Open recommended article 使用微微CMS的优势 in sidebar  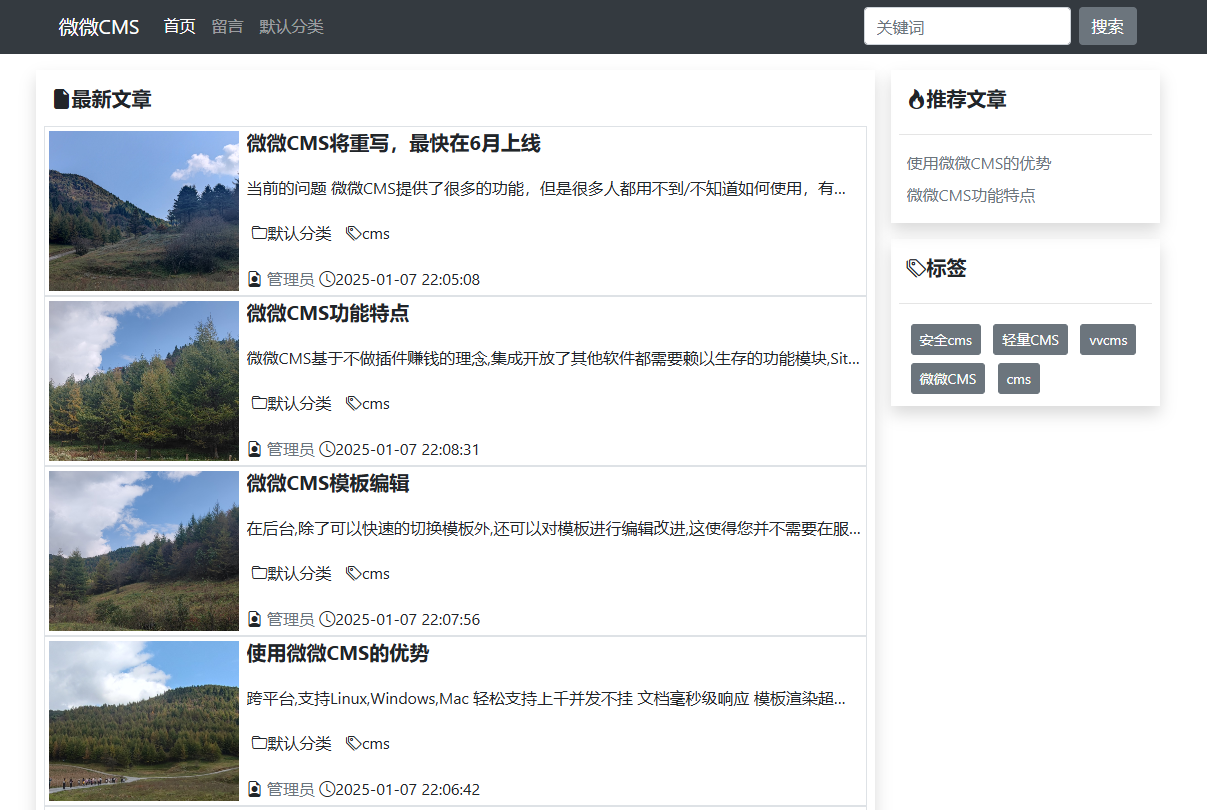[x=978, y=163]
